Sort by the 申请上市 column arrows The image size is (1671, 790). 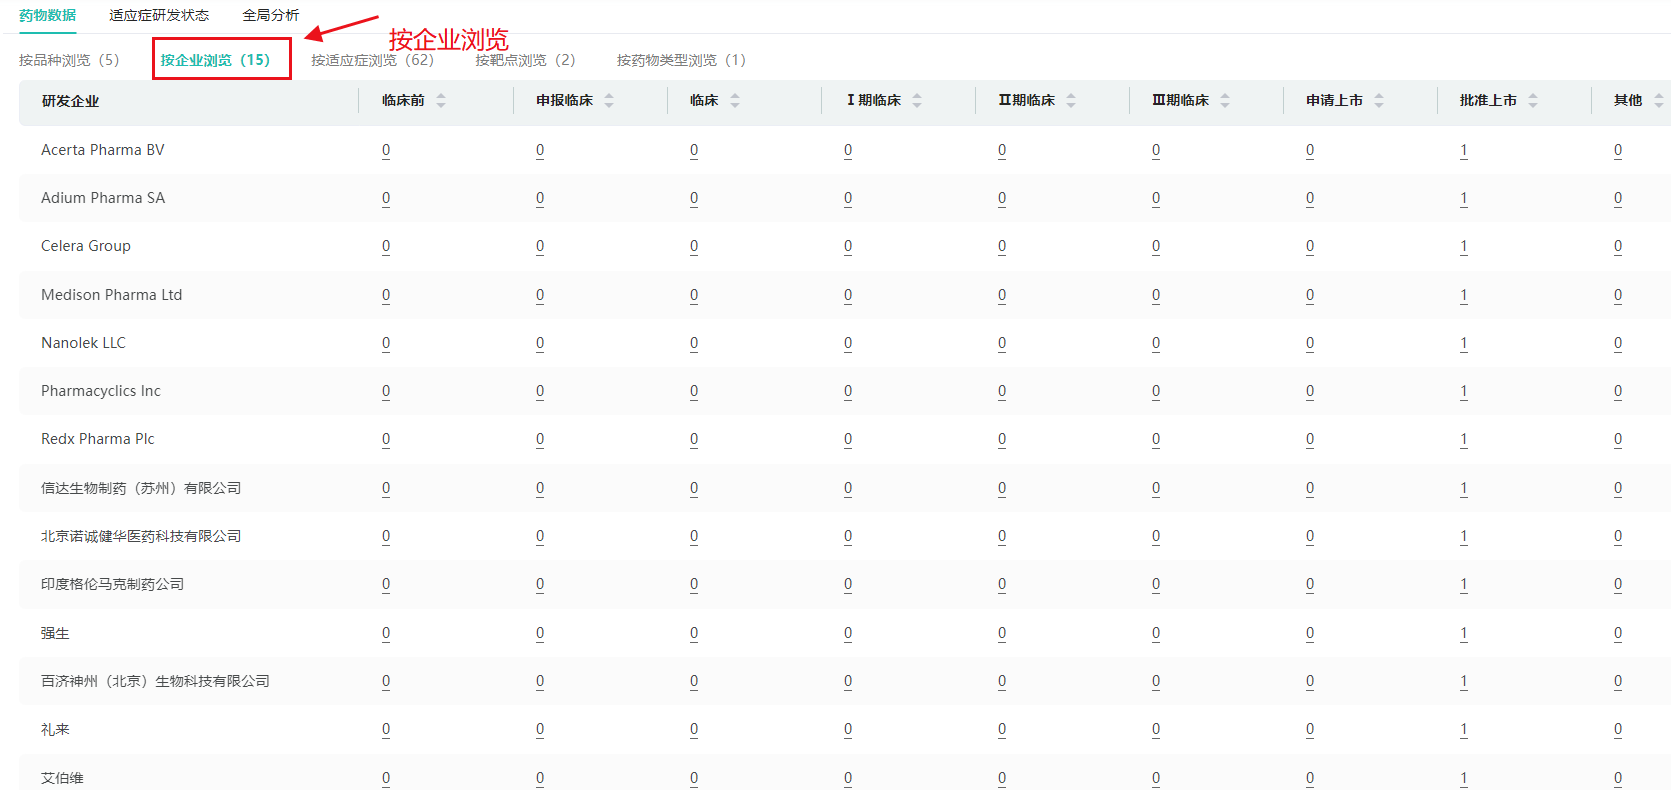pyautogui.click(x=1379, y=101)
